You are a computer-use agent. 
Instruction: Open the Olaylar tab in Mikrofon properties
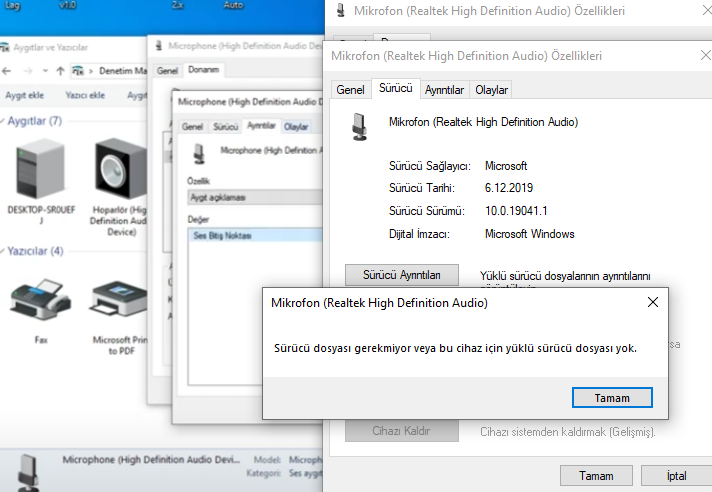tap(491, 90)
